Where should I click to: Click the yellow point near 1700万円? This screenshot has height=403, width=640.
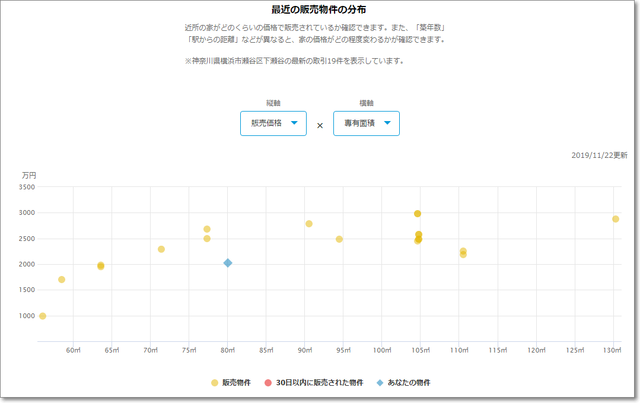tap(62, 280)
